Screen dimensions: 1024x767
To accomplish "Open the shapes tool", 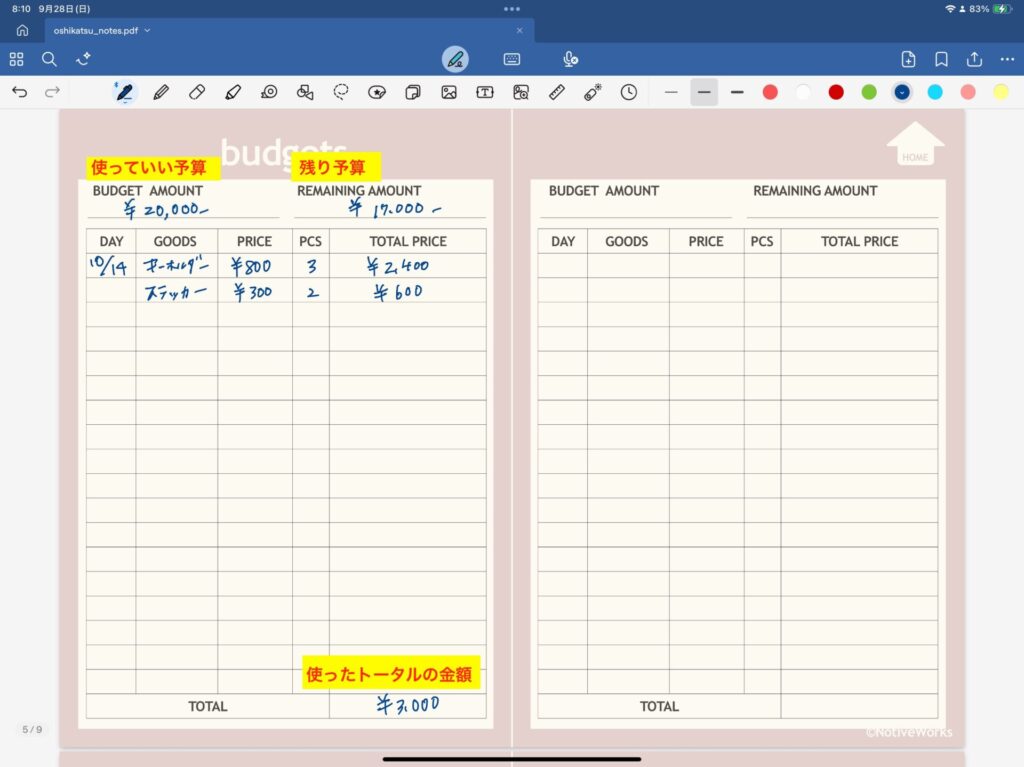I will [x=305, y=92].
